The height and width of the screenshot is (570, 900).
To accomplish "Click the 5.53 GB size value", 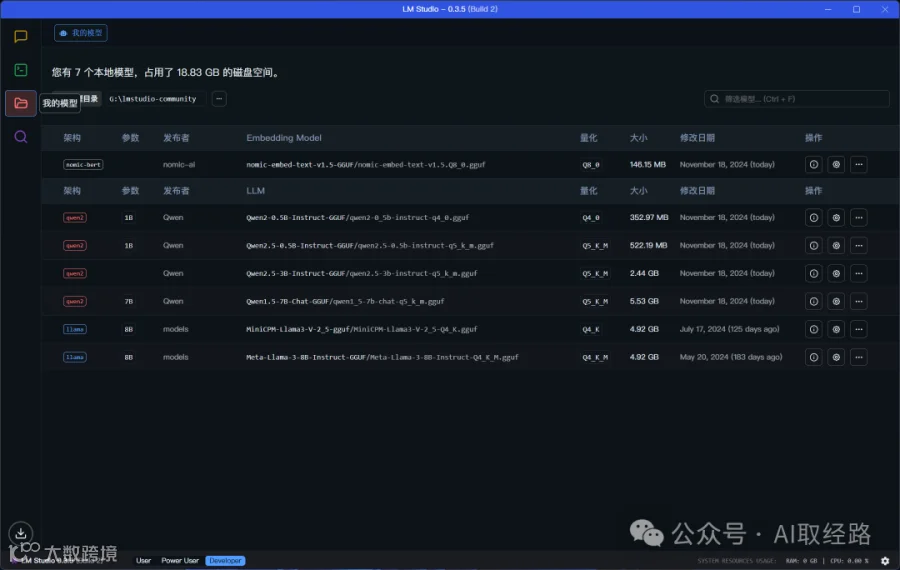I will [x=644, y=301].
